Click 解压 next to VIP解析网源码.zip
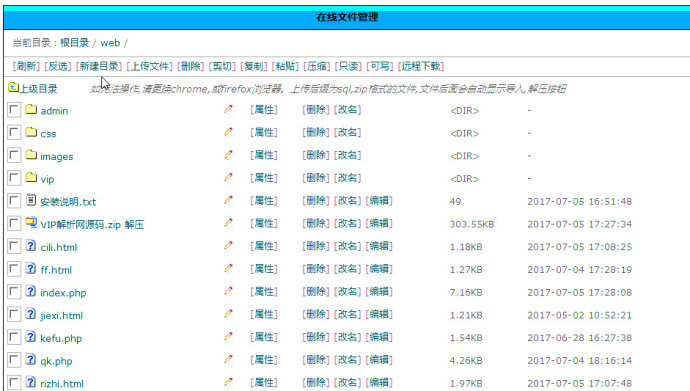690x391 pixels. (134, 225)
